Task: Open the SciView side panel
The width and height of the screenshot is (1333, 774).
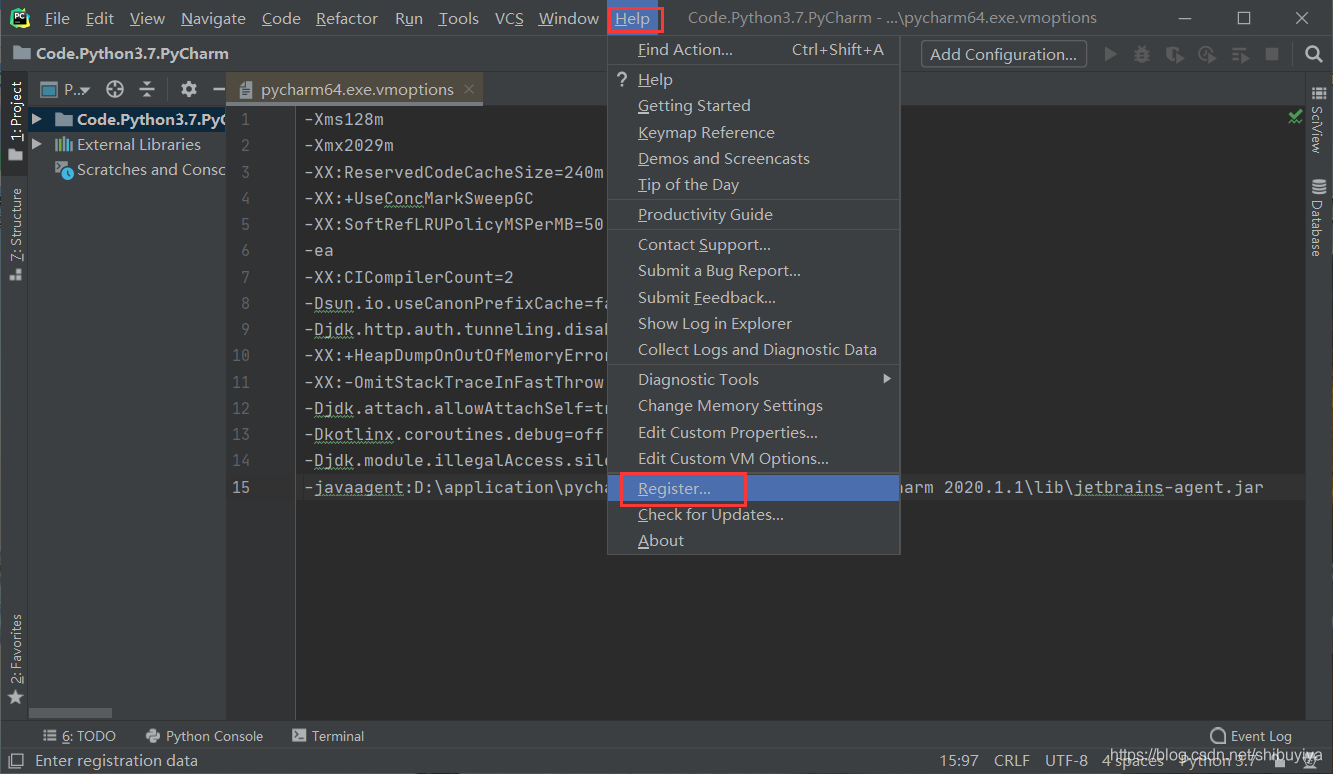Action: coord(1318,122)
